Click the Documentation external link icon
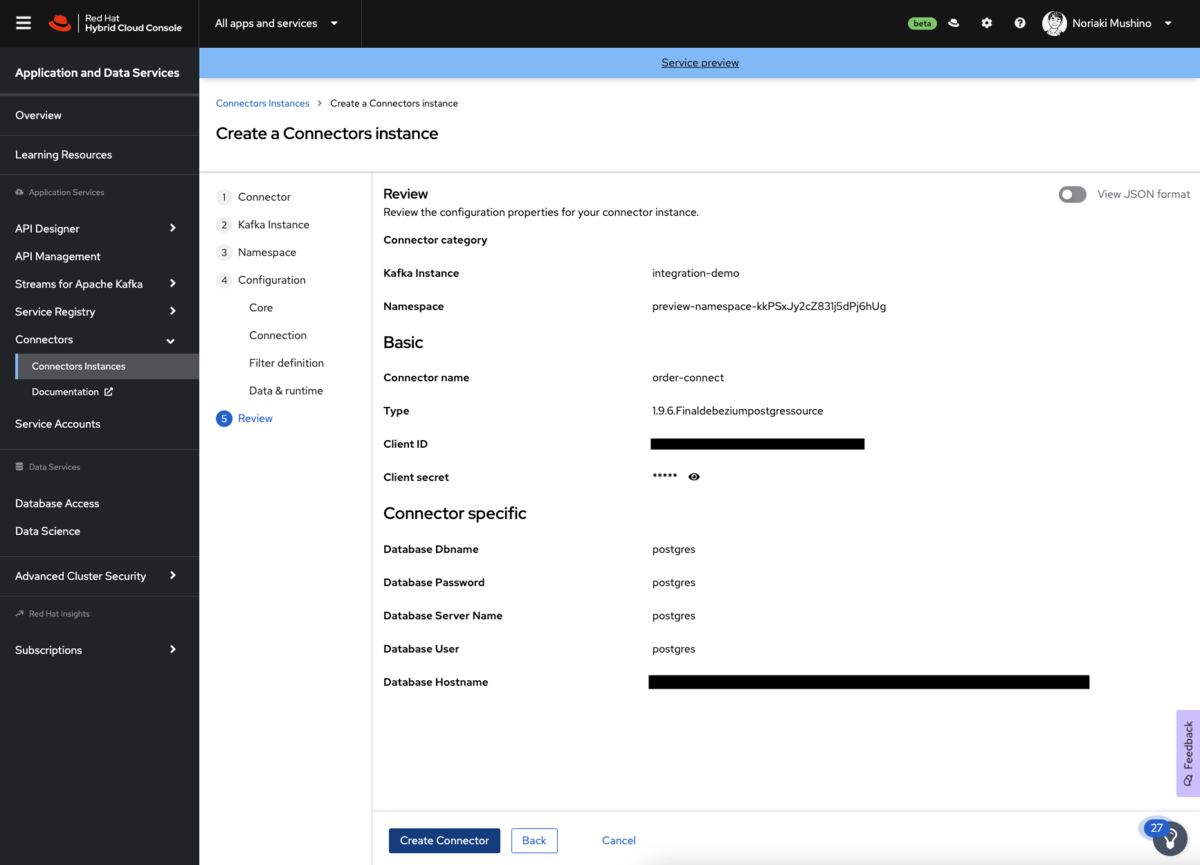Screen dimensions: 1200x865 pyautogui.click(x=109, y=392)
